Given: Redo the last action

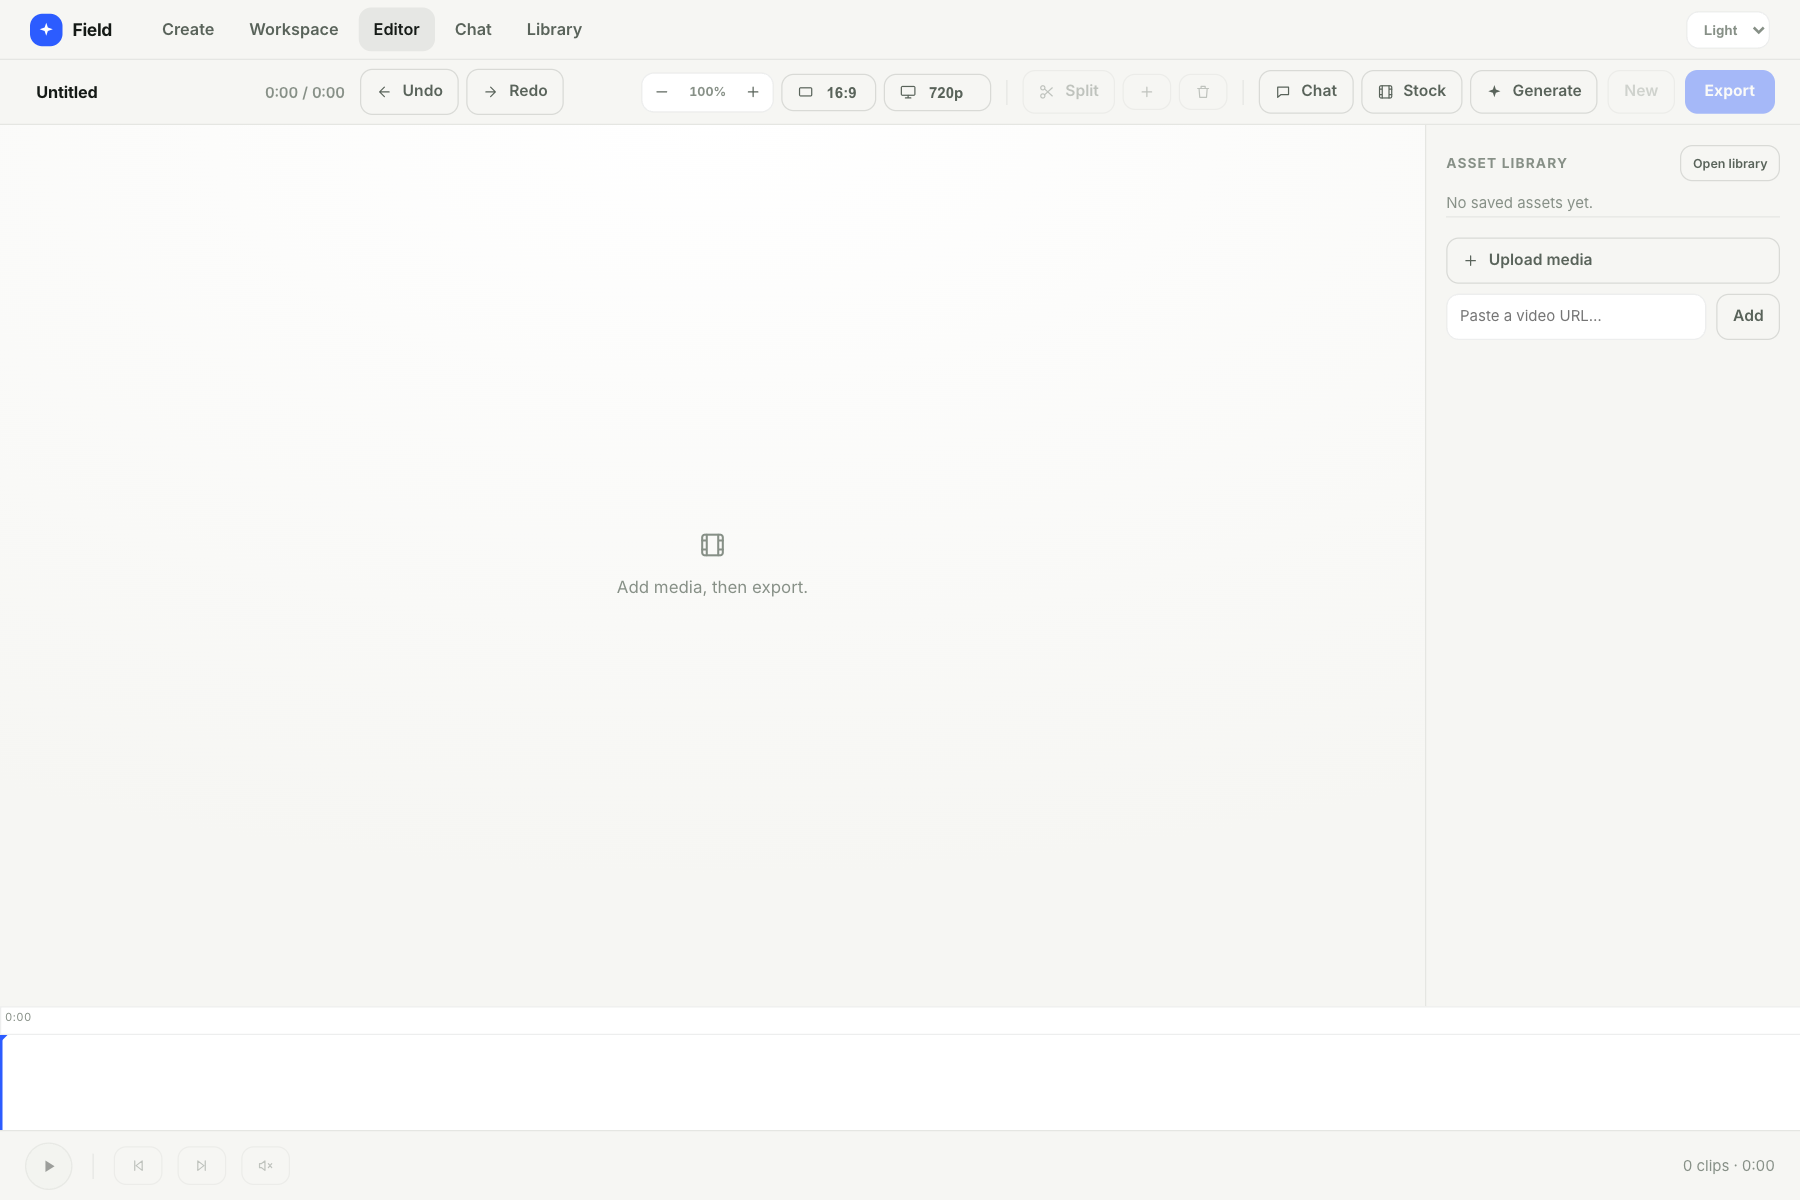Looking at the screenshot, I should tap(515, 92).
